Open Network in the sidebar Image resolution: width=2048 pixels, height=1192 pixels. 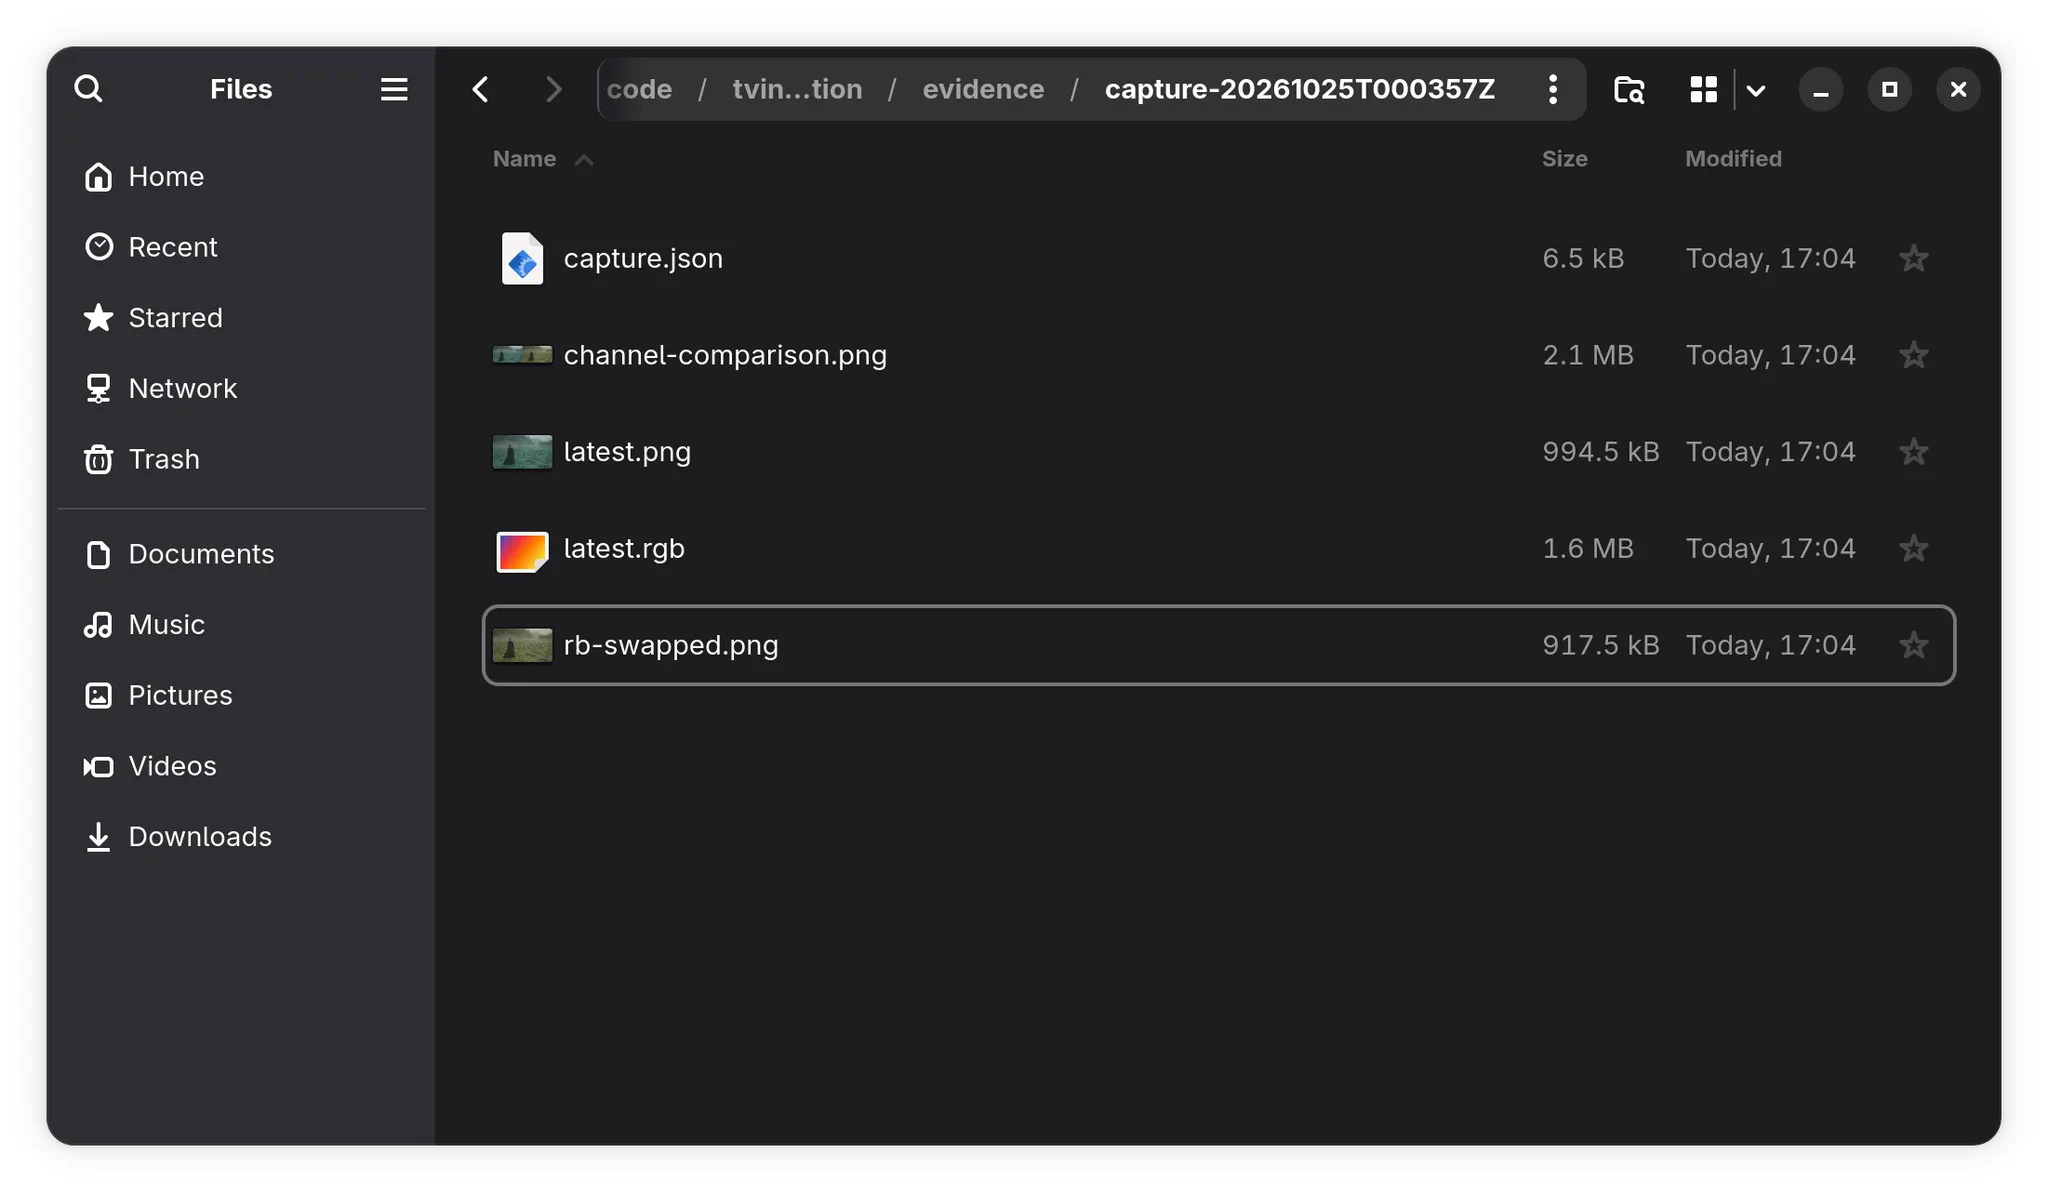242,388
